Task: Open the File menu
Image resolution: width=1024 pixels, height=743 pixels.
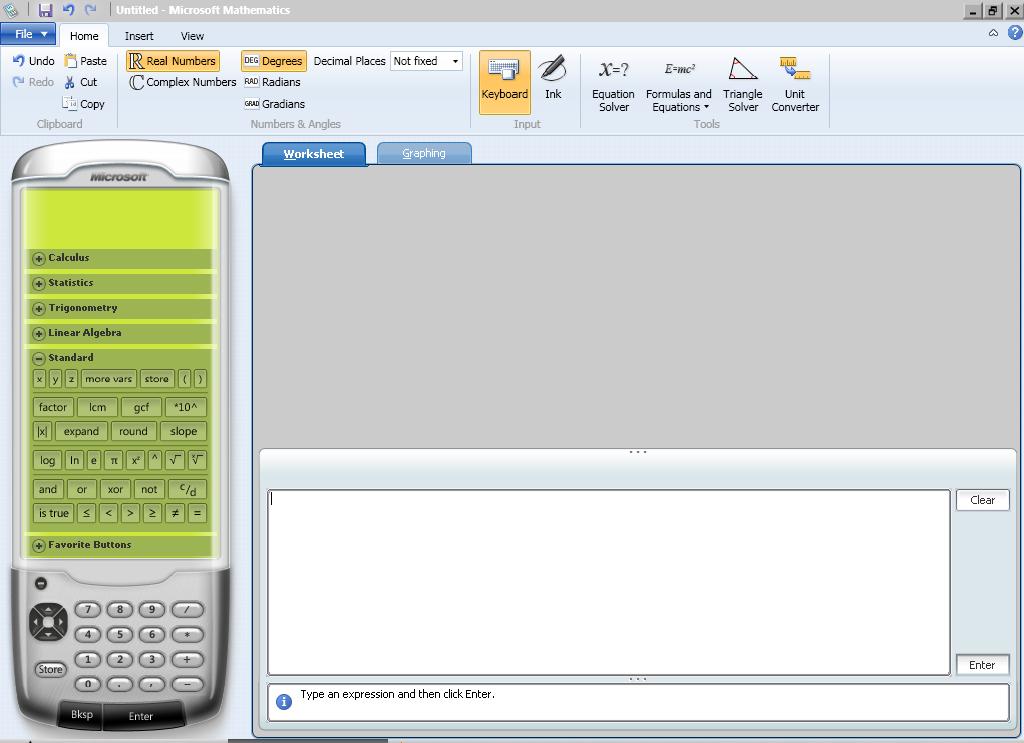Action: click(x=28, y=34)
